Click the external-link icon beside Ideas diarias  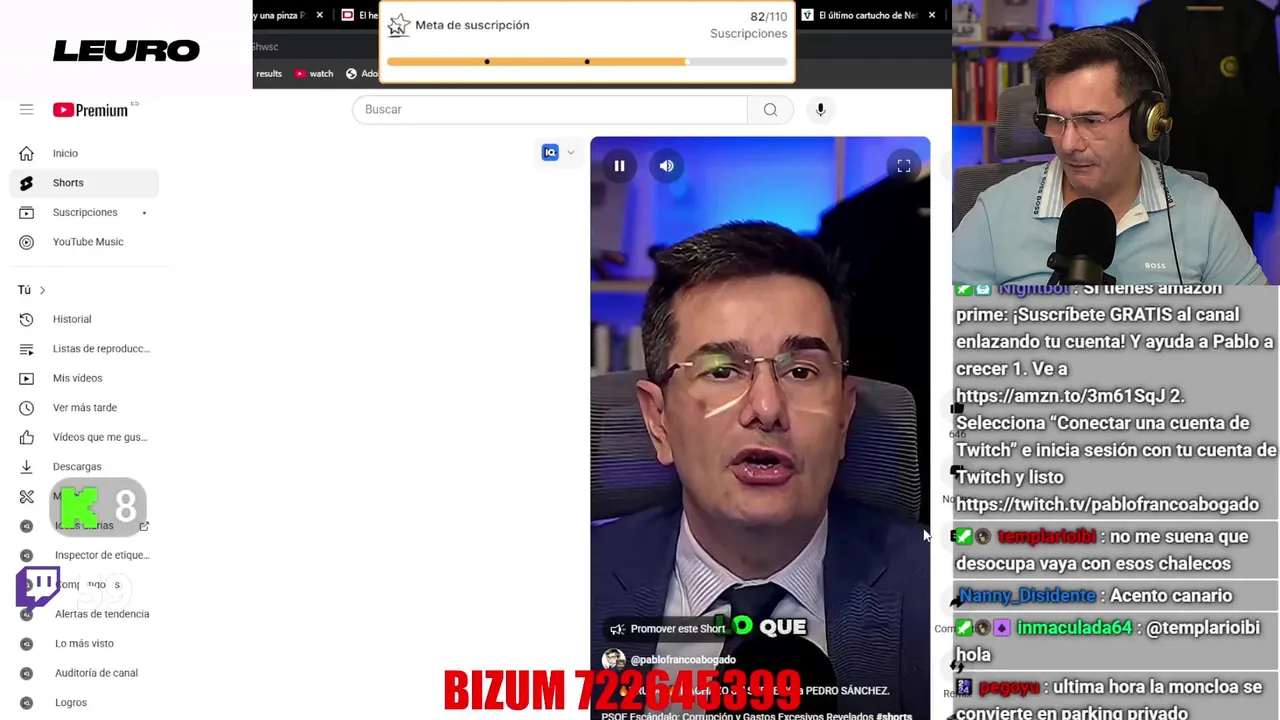tap(144, 526)
